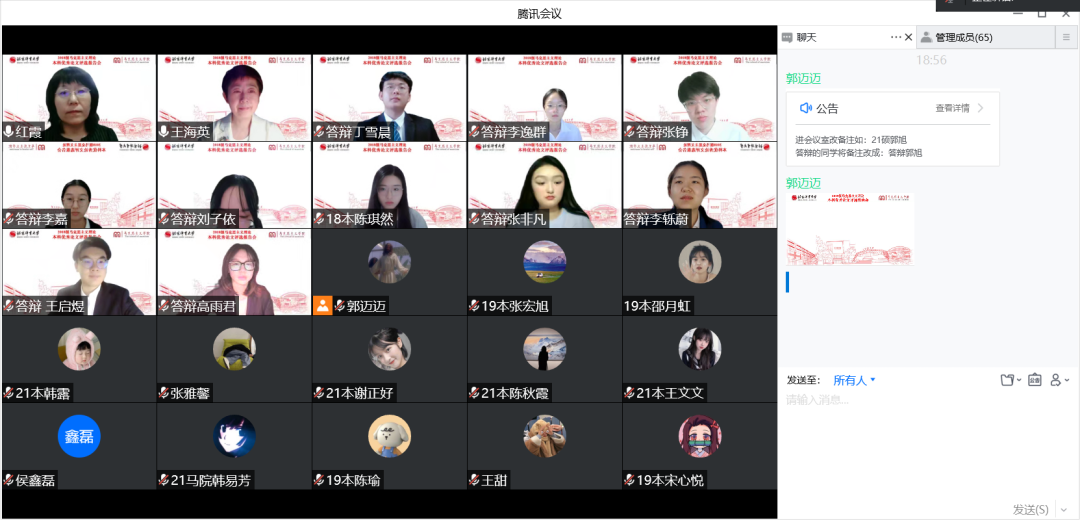Open the chat panel more options ellipsis
This screenshot has width=1080, height=520.
(896, 37)
